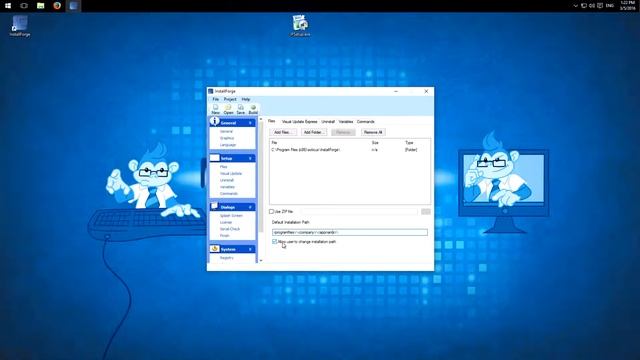Click the Remove All button
The width and height of the screenshot is (640, 360).
[x=373, y=132]
